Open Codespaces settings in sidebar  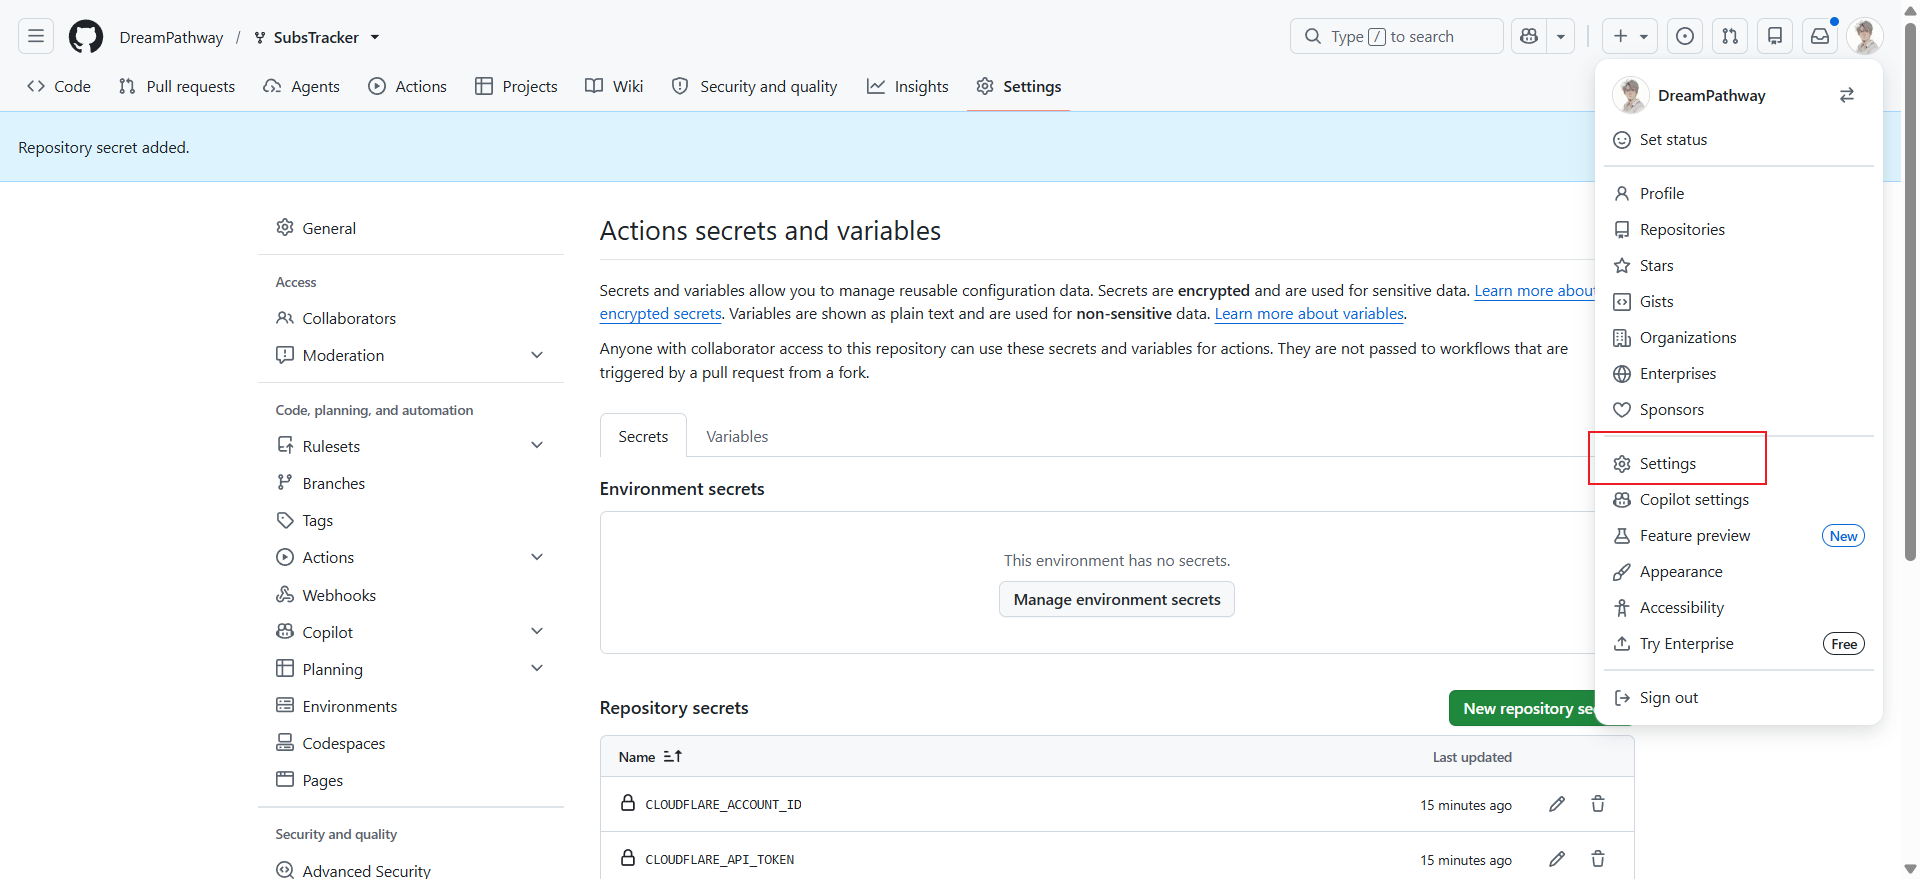click(411, 744)
